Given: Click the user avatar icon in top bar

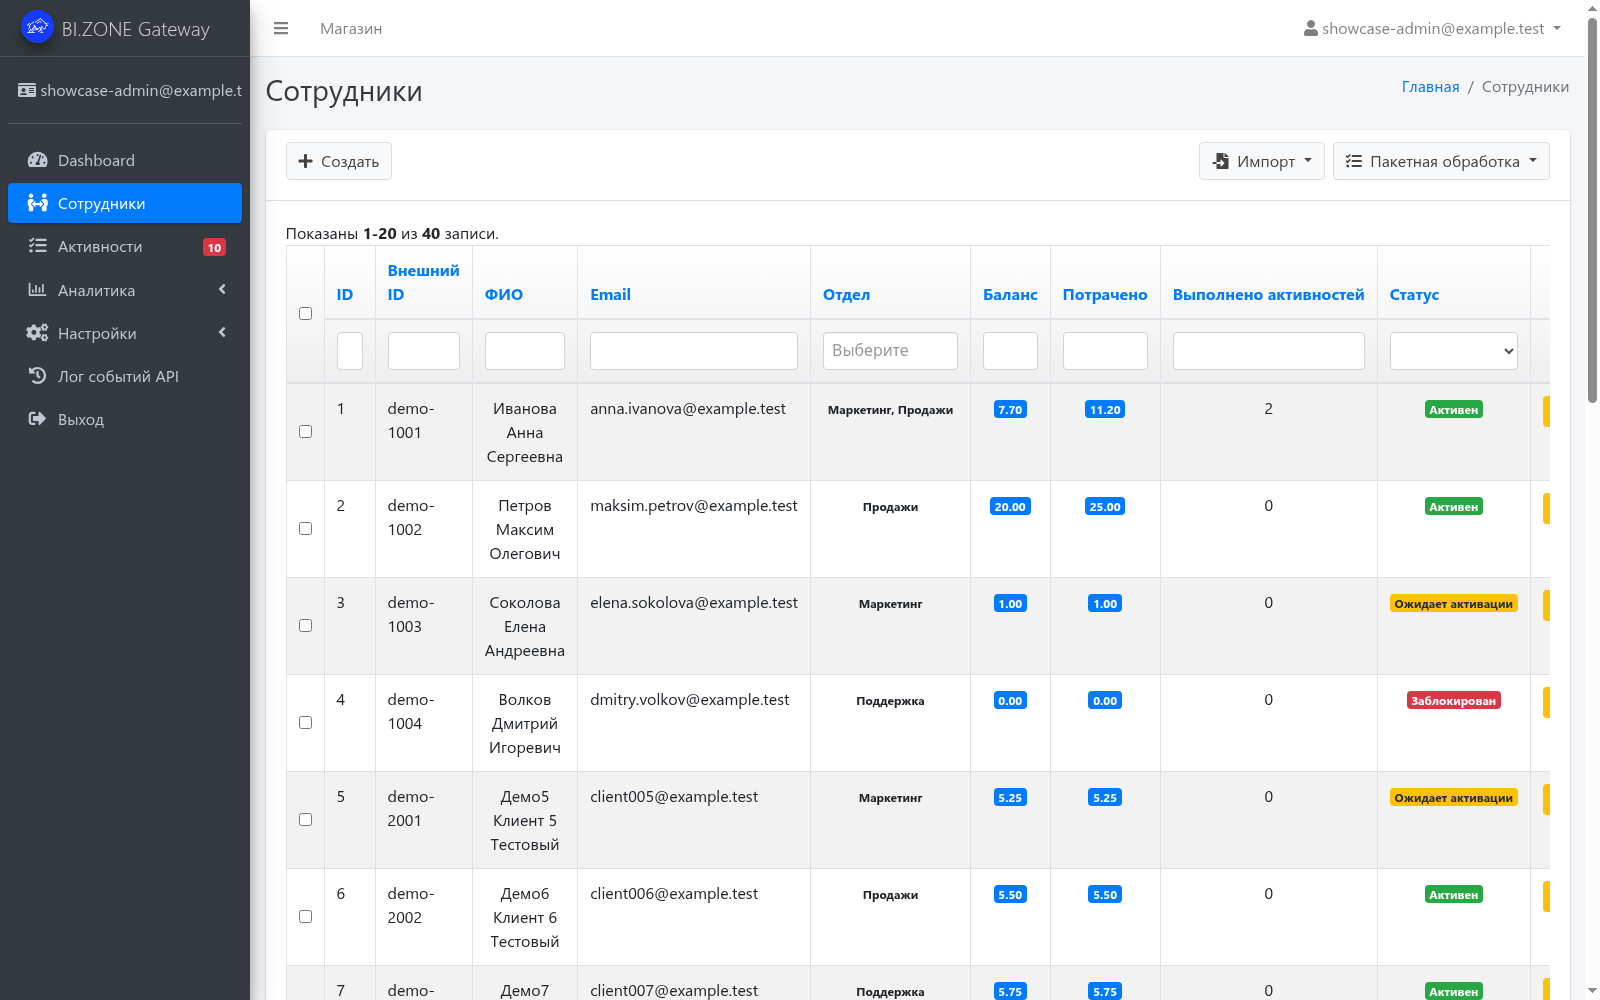Looking at the screenshot, I should (x=1310, y=28).
